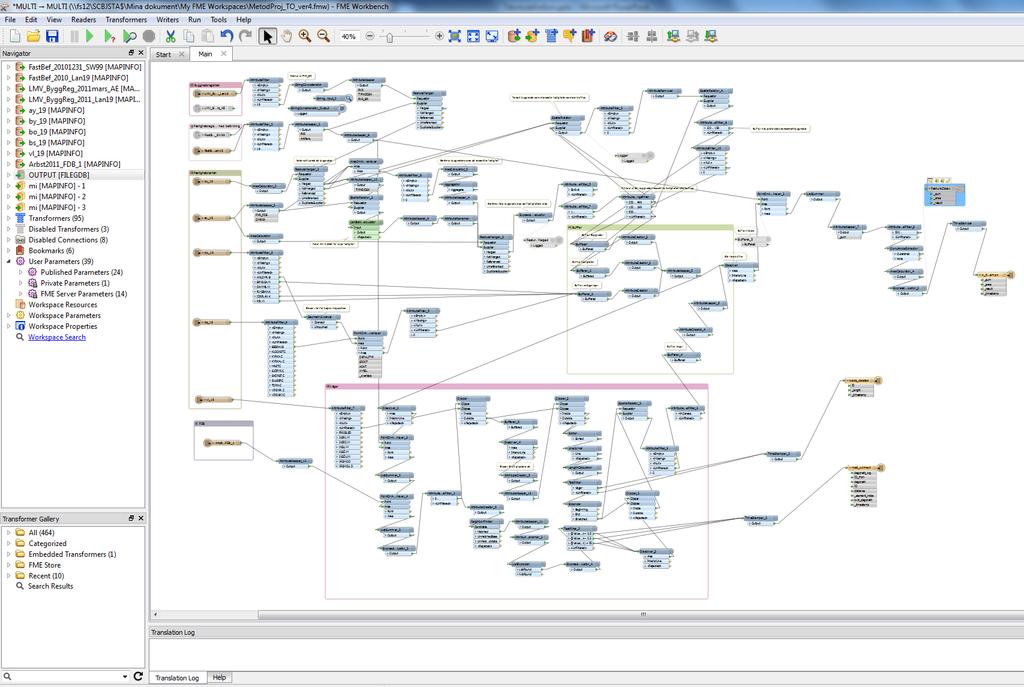The height and width of the screenshot is (687, 1024).
Task: Expand the FastBef_20101231_SW99 [MAPINFO] reader
Action: [x=8, y=67]
